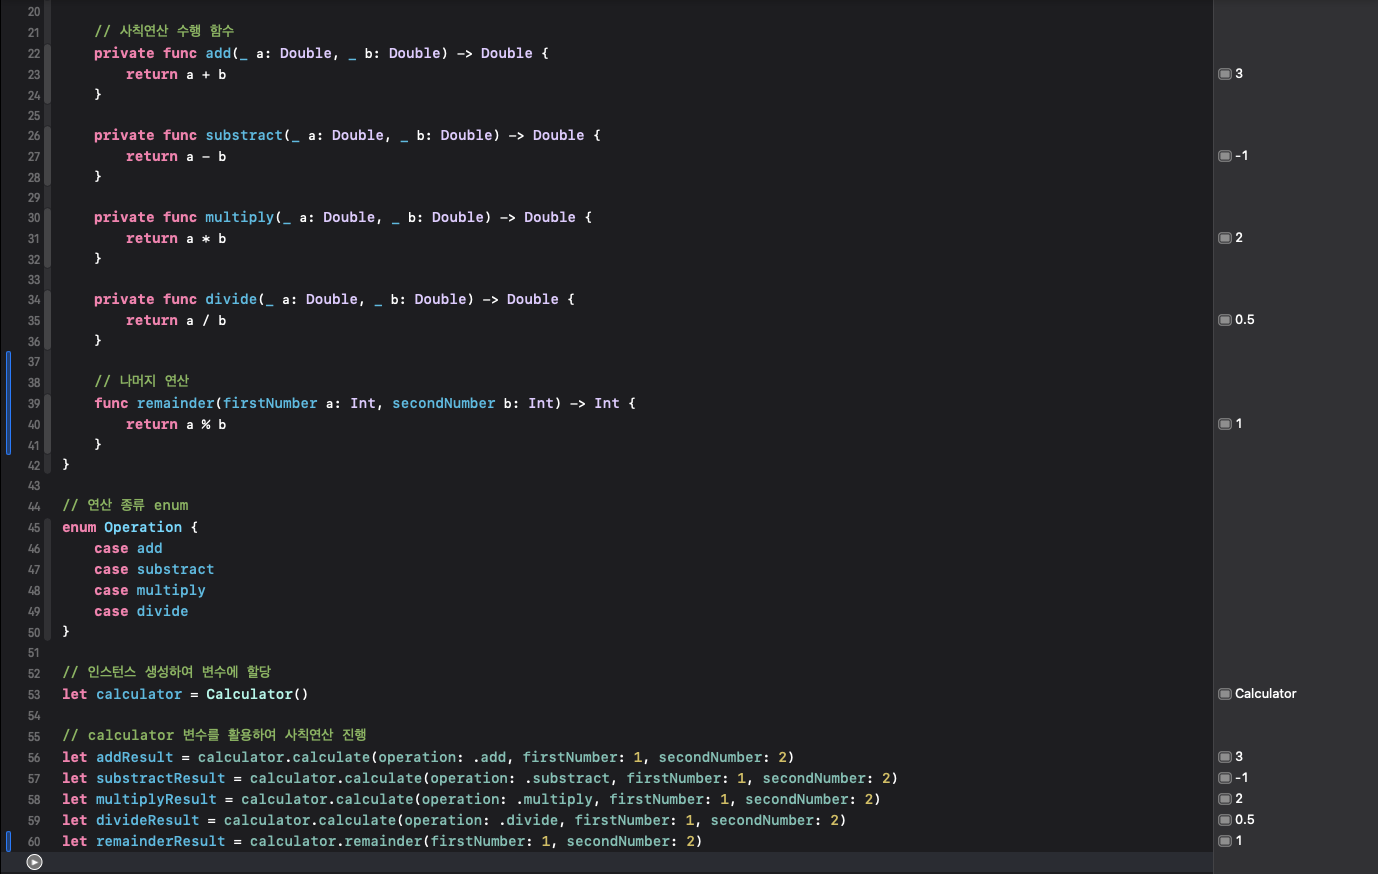The height and width of the screenshot is (874, 1378).
Task: Click the 'divide' function name in its declaration
Action: pyautogui.click(x=231, y=299)
